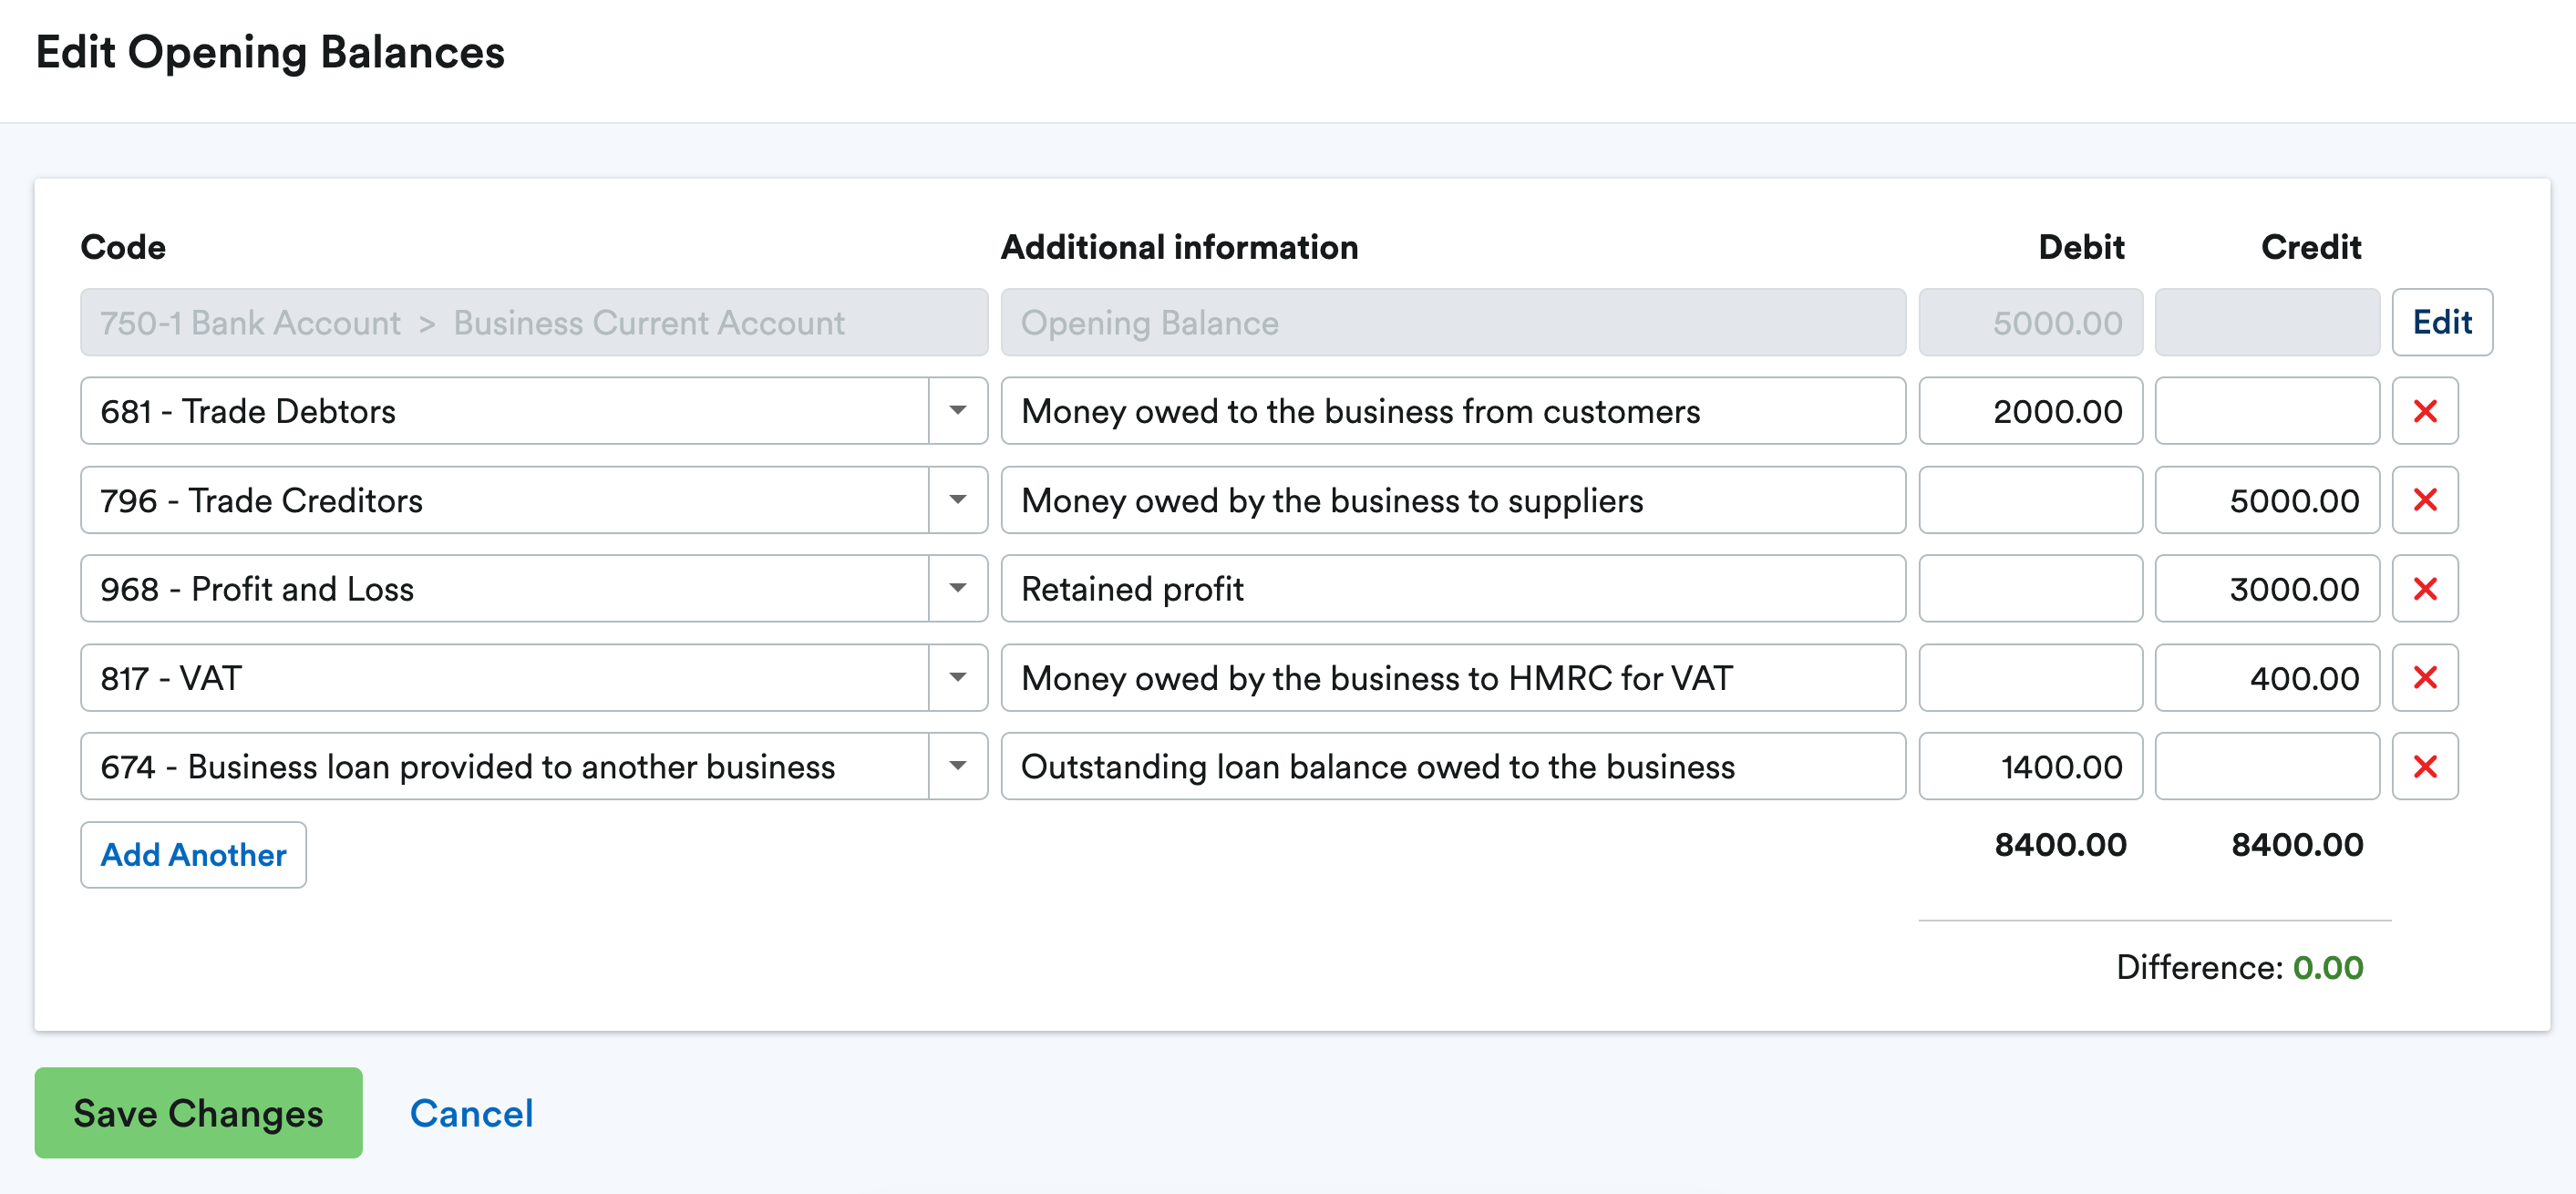2576x1194 pixels.
Task: Open the VAT account code dropdown
Action: (x=958, y=677)
